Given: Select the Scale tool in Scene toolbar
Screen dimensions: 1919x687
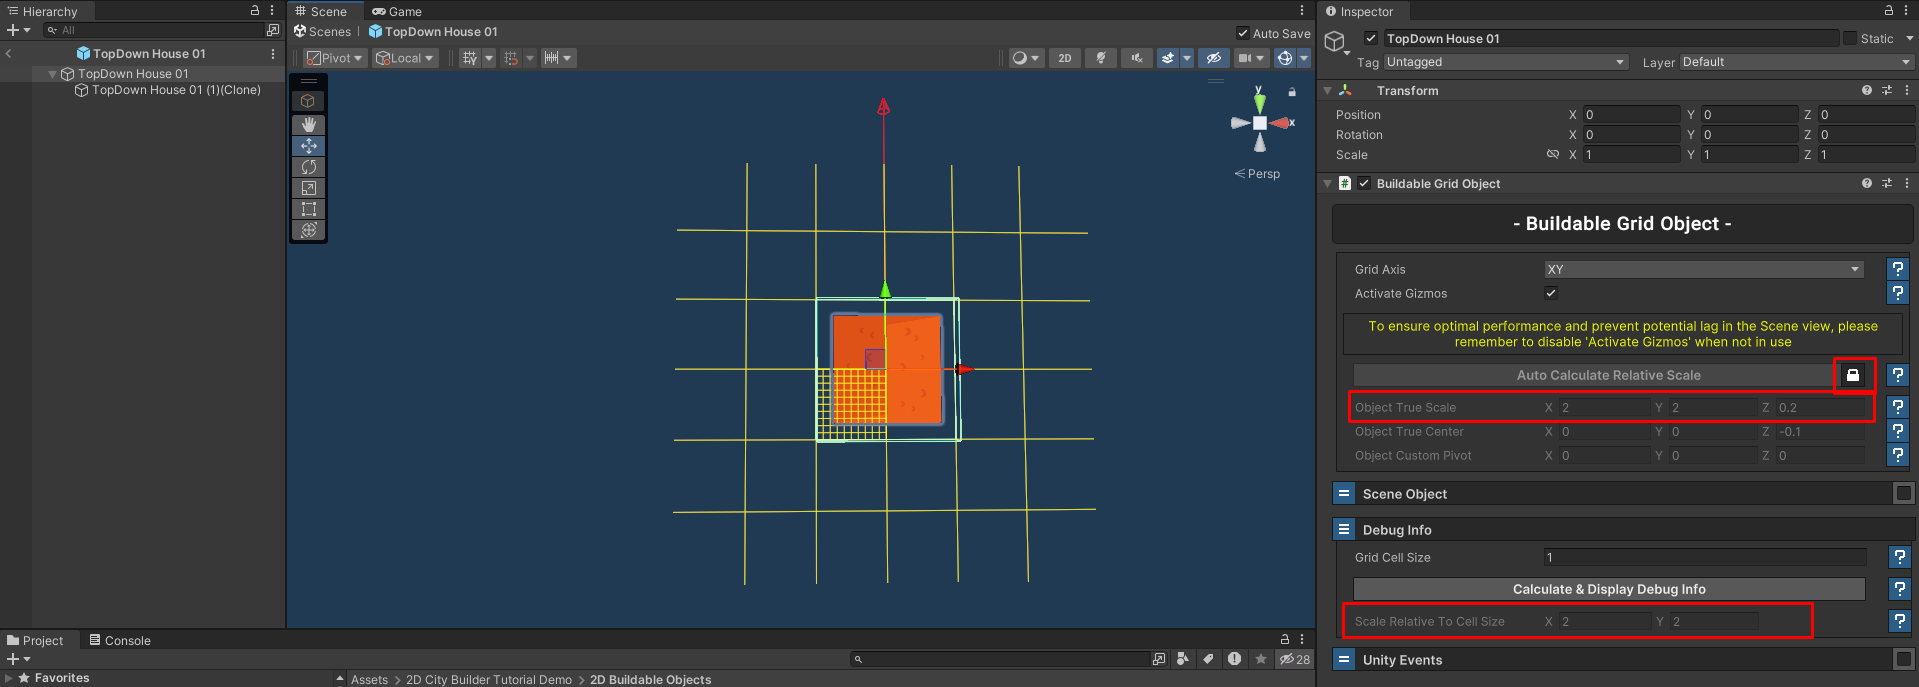Looking at the screenshot, I should pyautogui.click(x=308, y=188).
